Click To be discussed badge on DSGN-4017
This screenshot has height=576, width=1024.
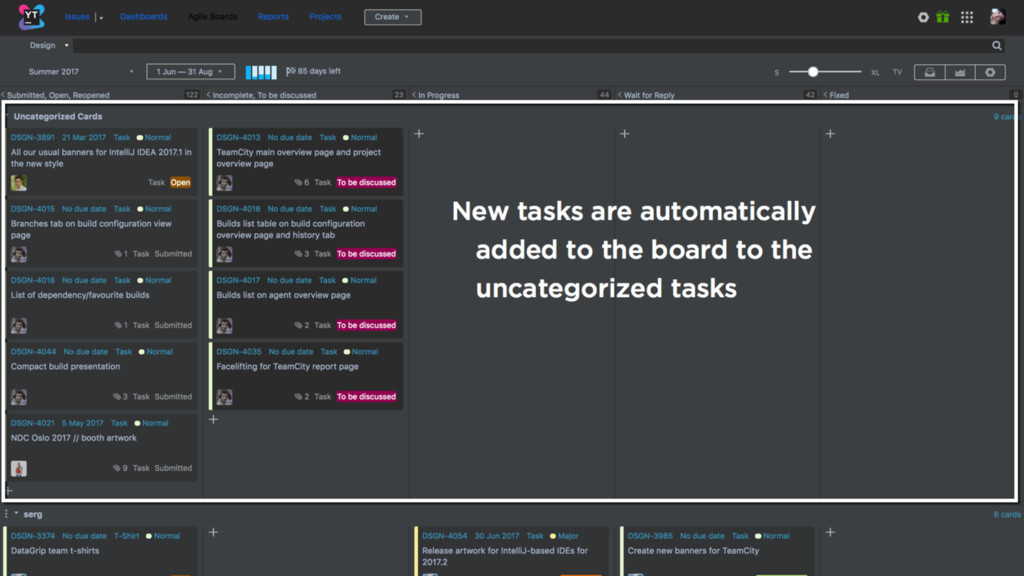366,325
